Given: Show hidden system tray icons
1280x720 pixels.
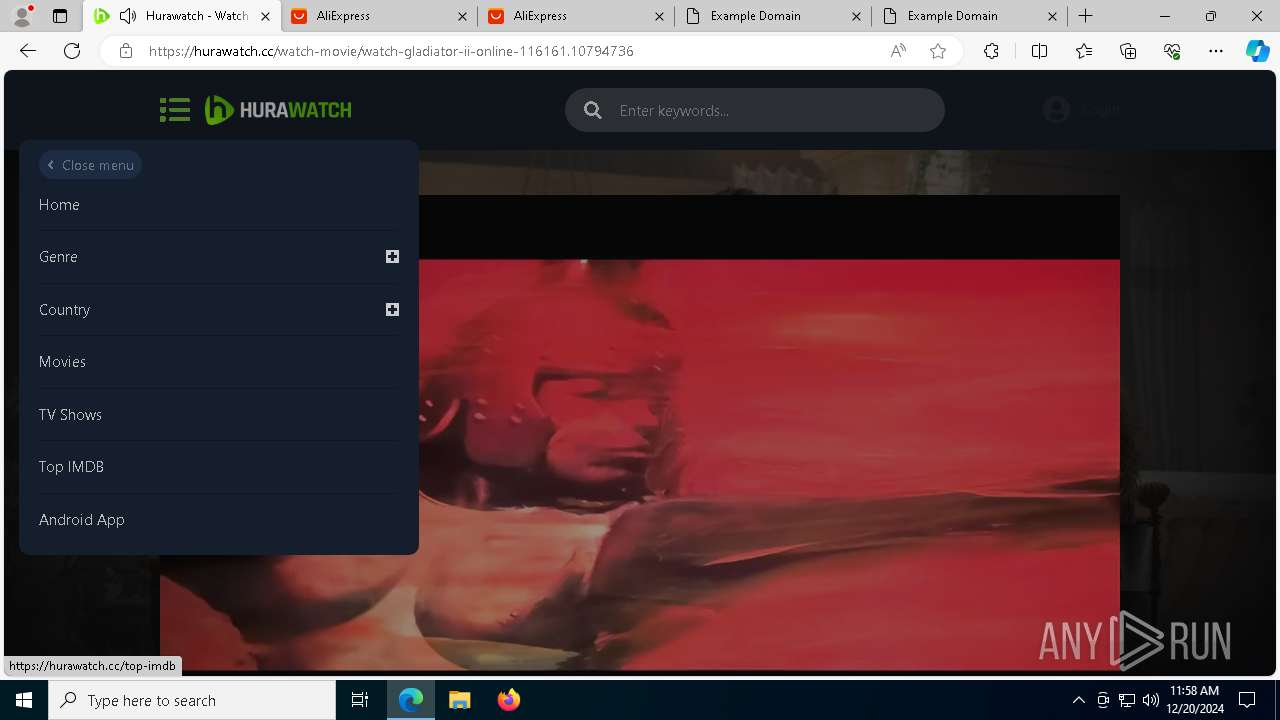Looking at the screenshot, I should (x=1078, y=700).
